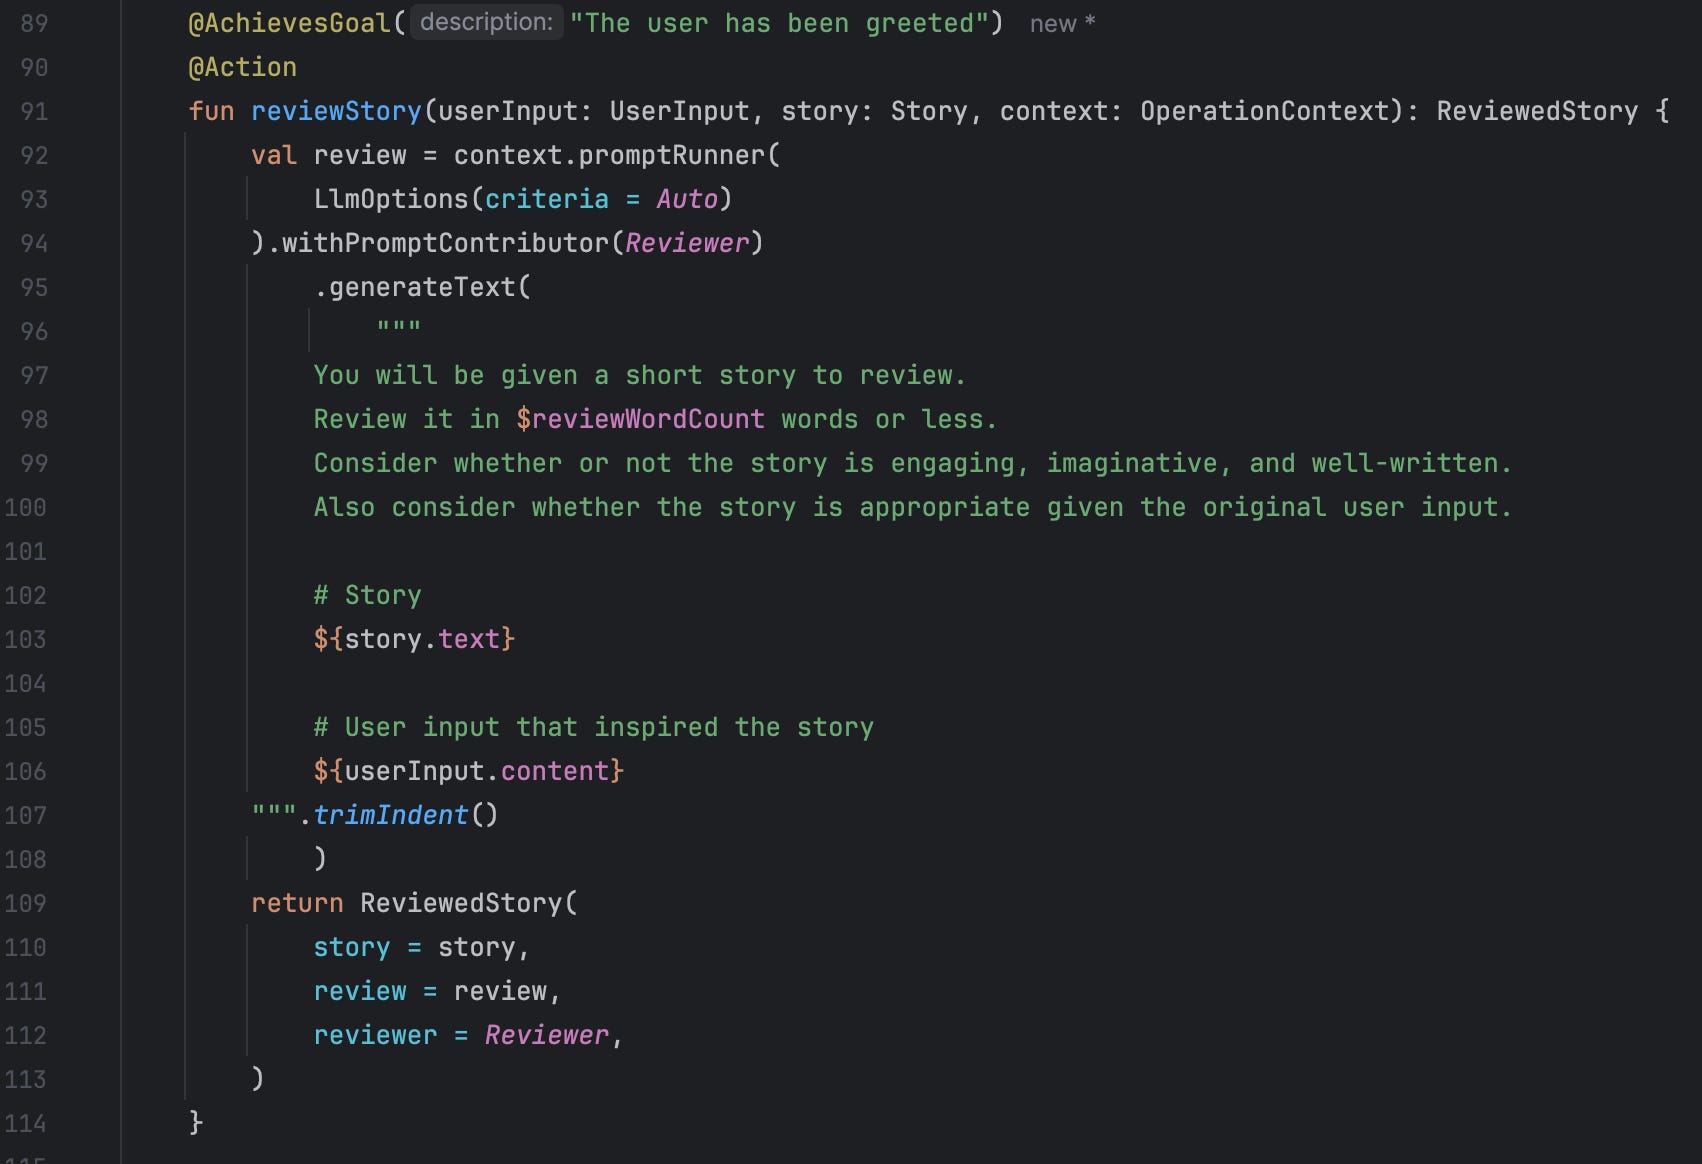Click the ReviewedStory return type
The image size is (1702, 1164).
point(1537,111)
